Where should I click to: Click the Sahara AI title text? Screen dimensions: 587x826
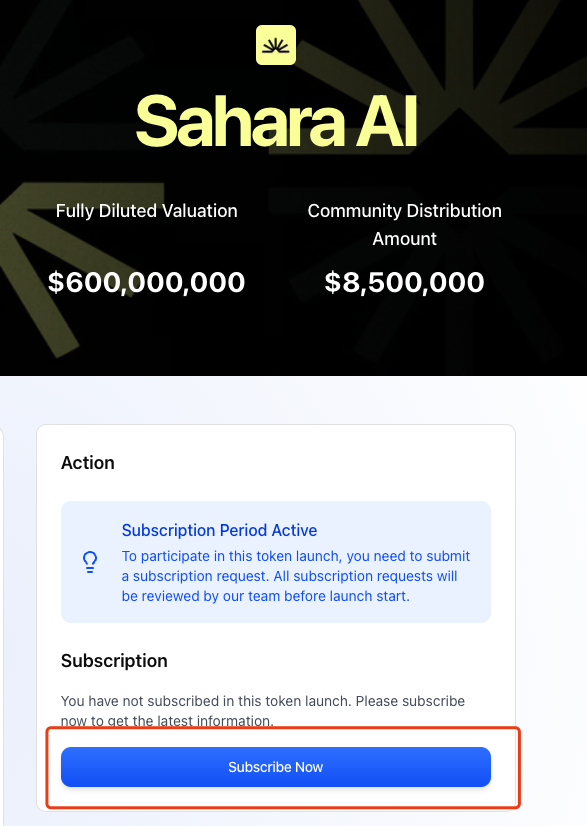click(x=276, y=121)
